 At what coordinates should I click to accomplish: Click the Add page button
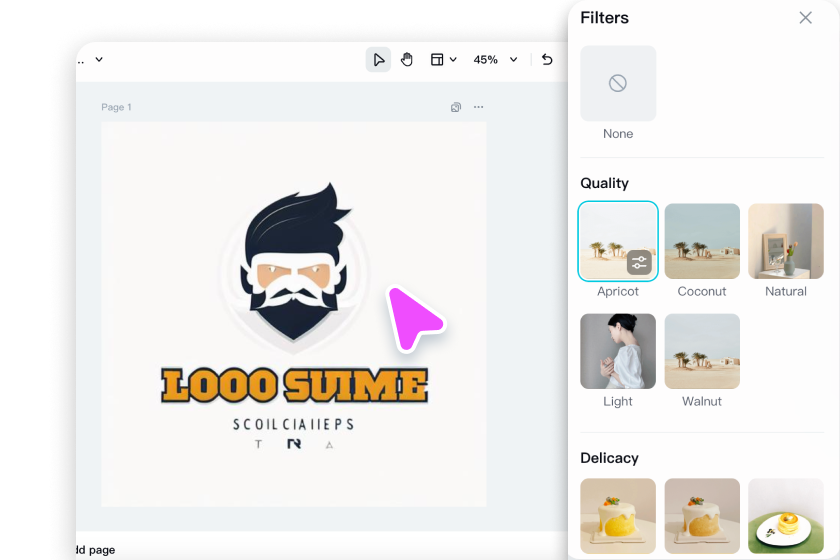pyautogui.click(x=95, y=550)
